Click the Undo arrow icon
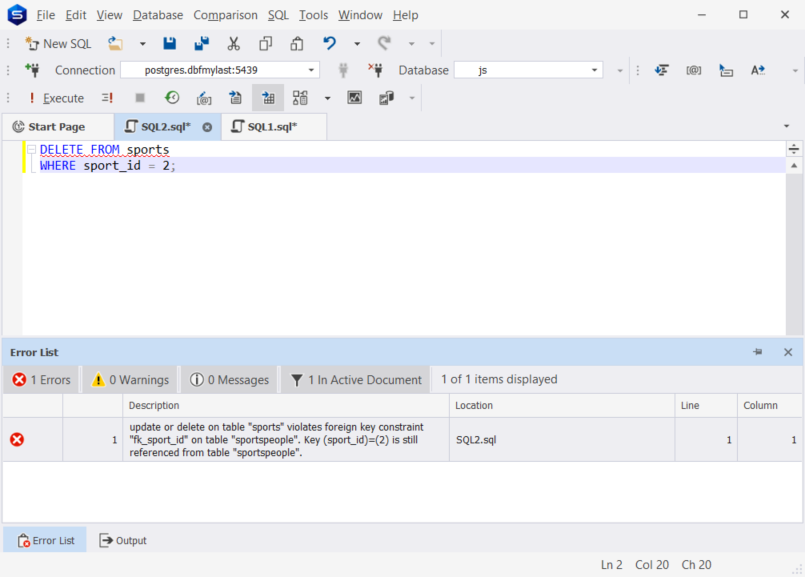Viewport: 805px width, 577px height. [x=329, y=44]
